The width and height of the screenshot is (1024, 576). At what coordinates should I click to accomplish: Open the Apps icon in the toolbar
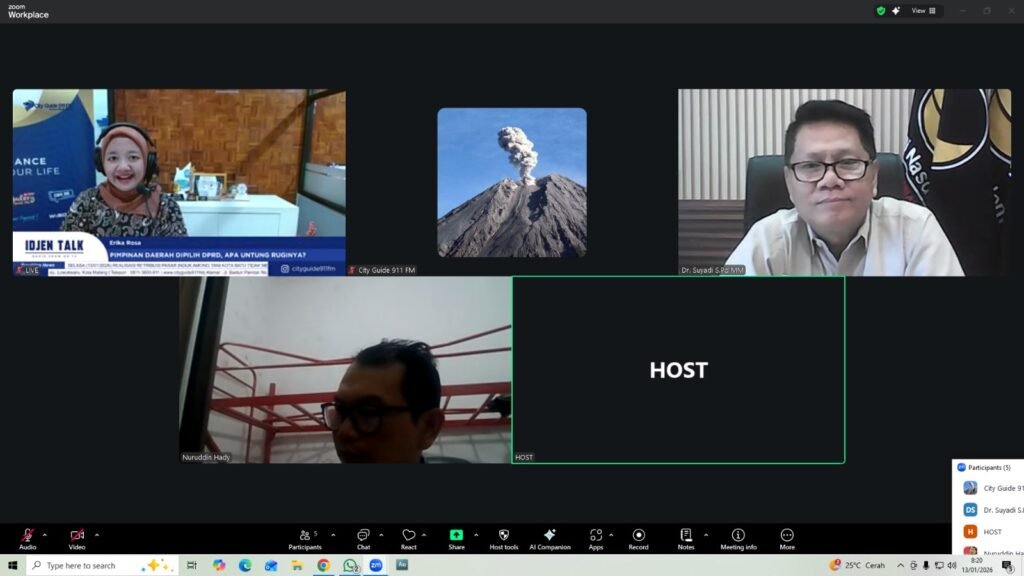[x=595, y=536]
